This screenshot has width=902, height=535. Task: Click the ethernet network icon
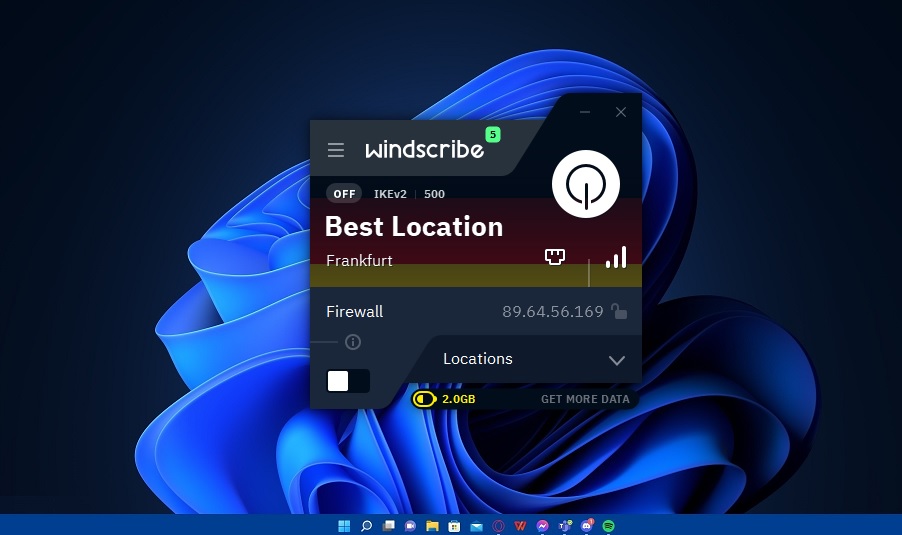(555, 257)
